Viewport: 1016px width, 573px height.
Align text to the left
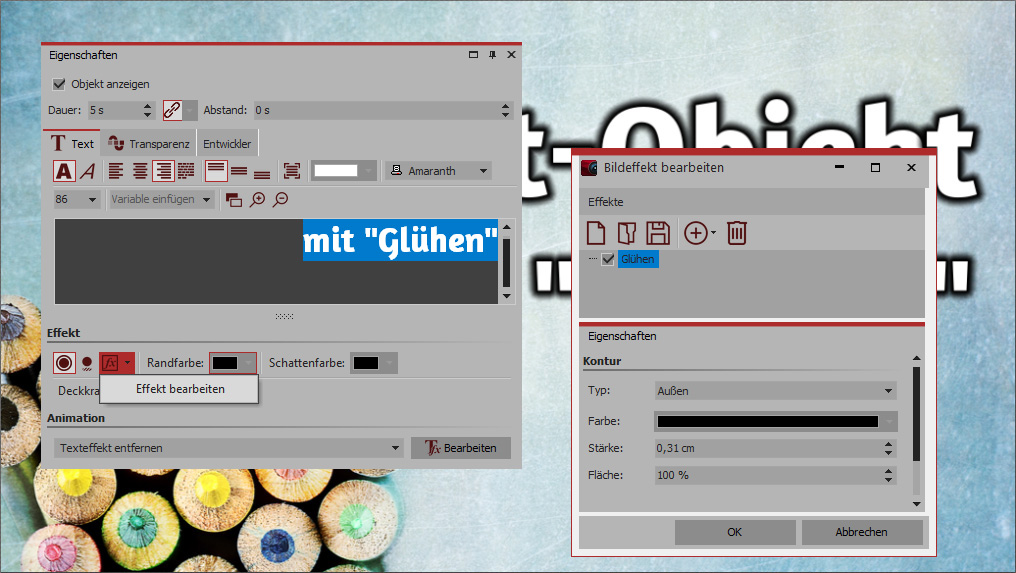click(116, 171)
